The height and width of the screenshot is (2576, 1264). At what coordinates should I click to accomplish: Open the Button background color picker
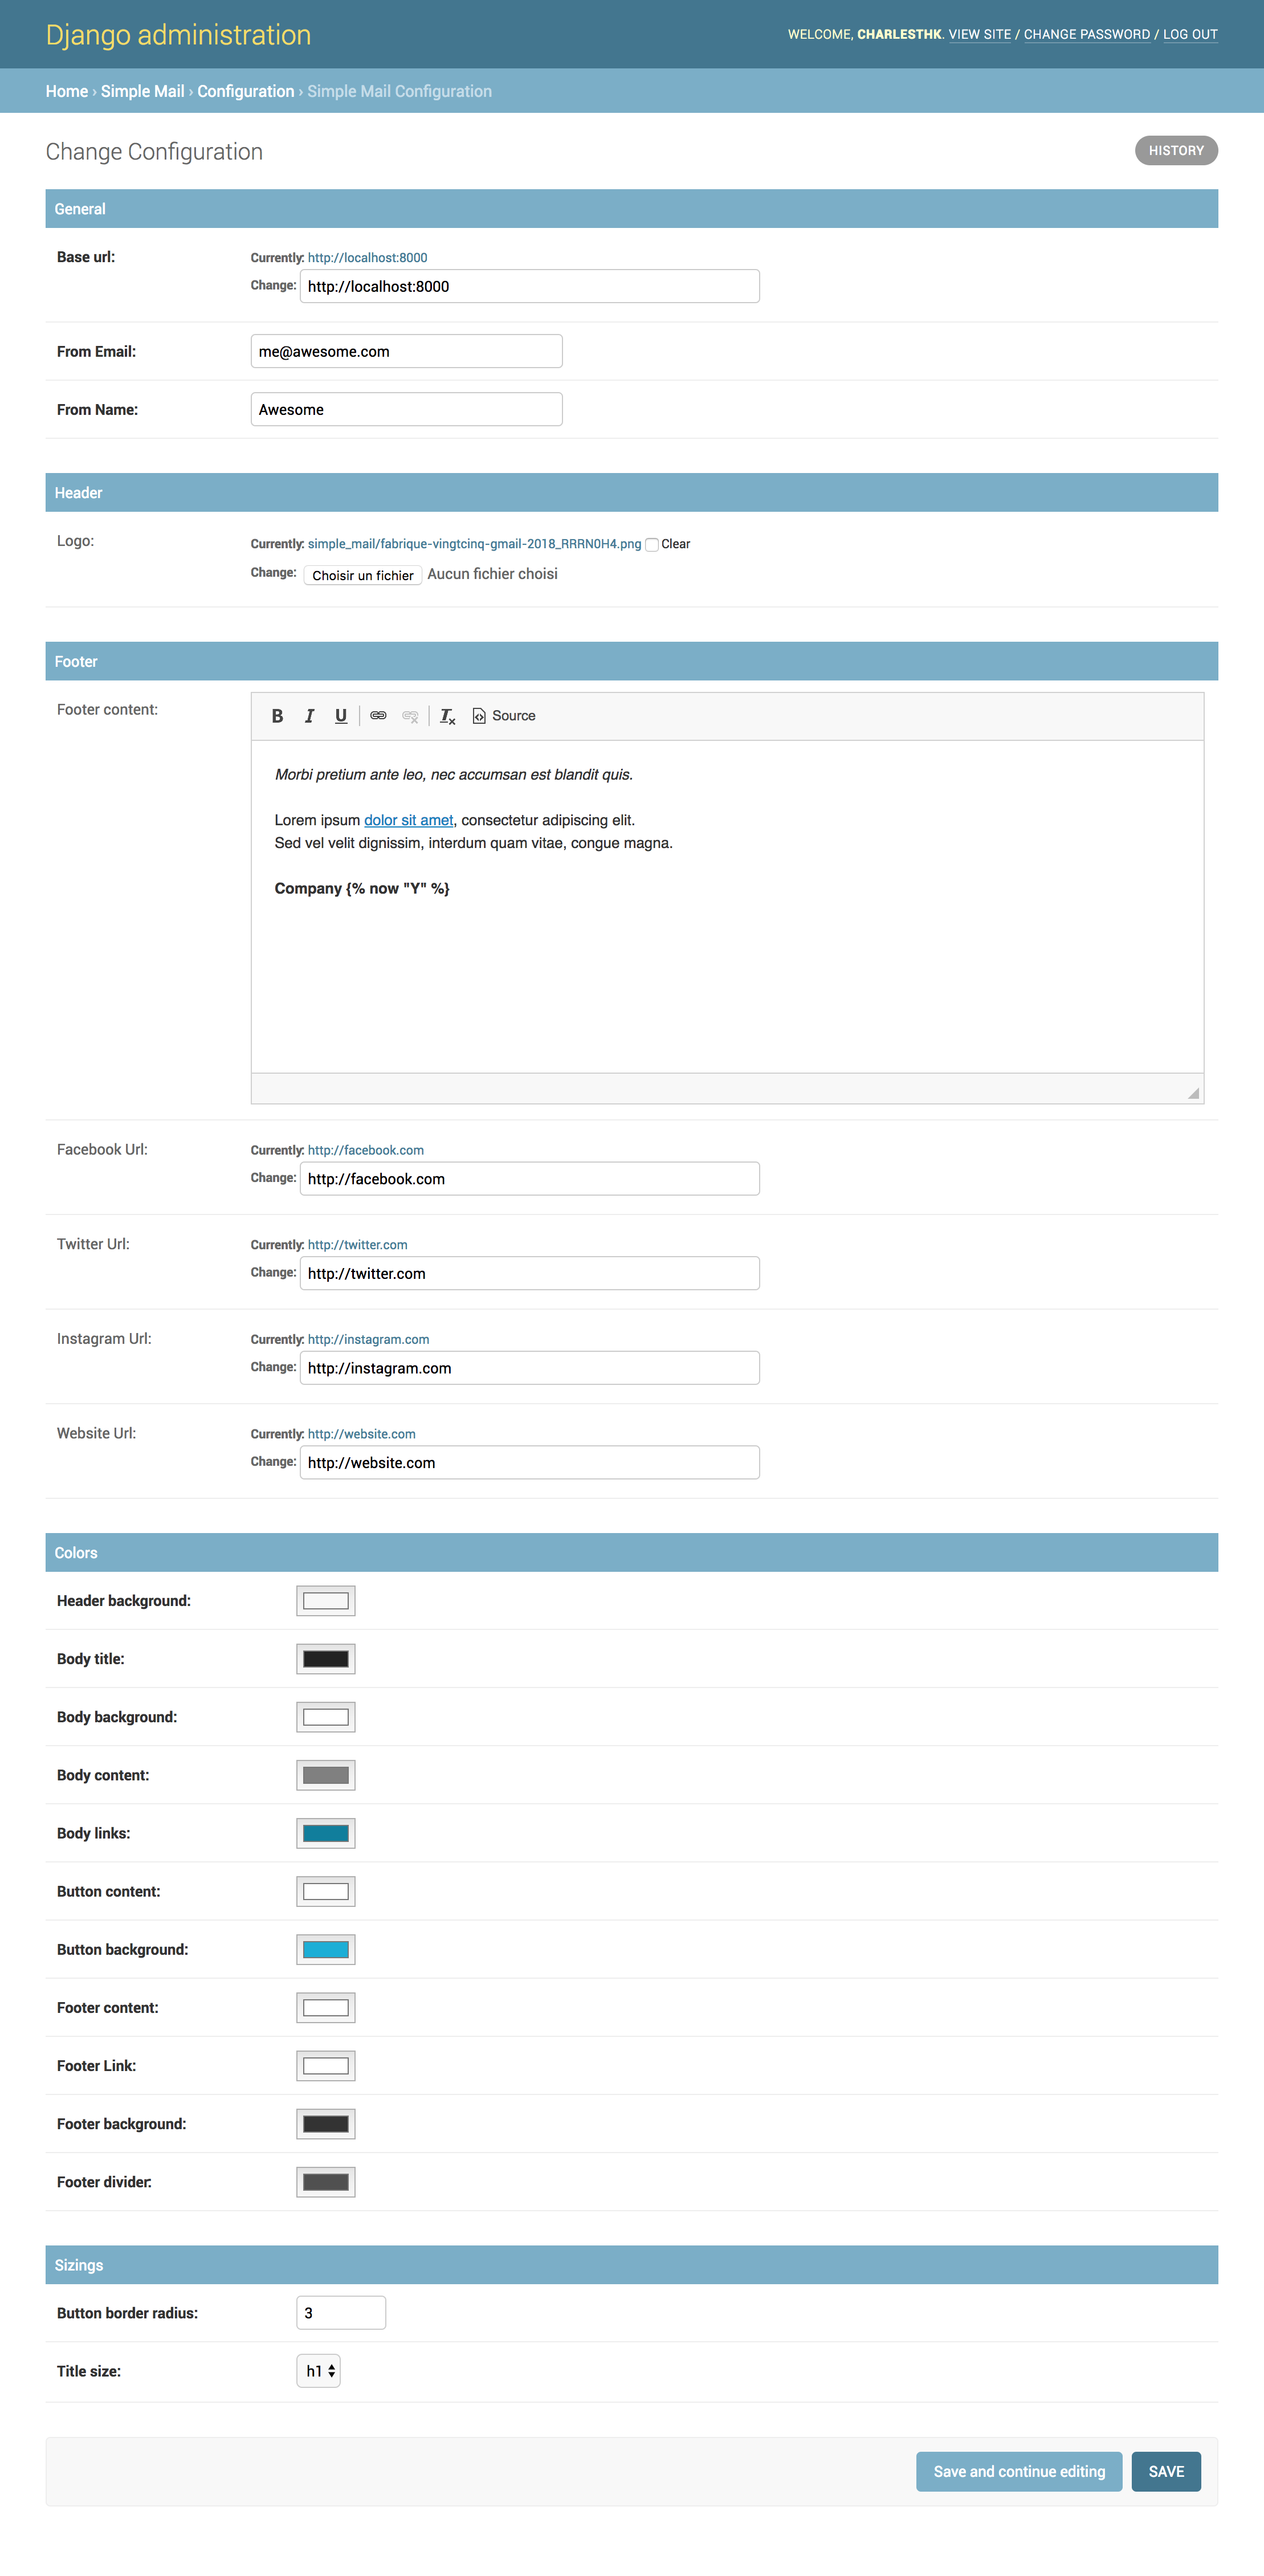coord(325,1948)
